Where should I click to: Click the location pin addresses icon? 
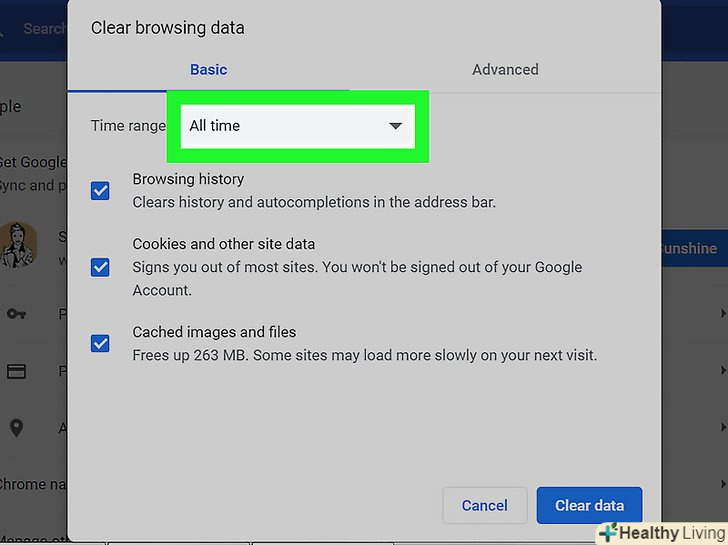pos(16,428)
